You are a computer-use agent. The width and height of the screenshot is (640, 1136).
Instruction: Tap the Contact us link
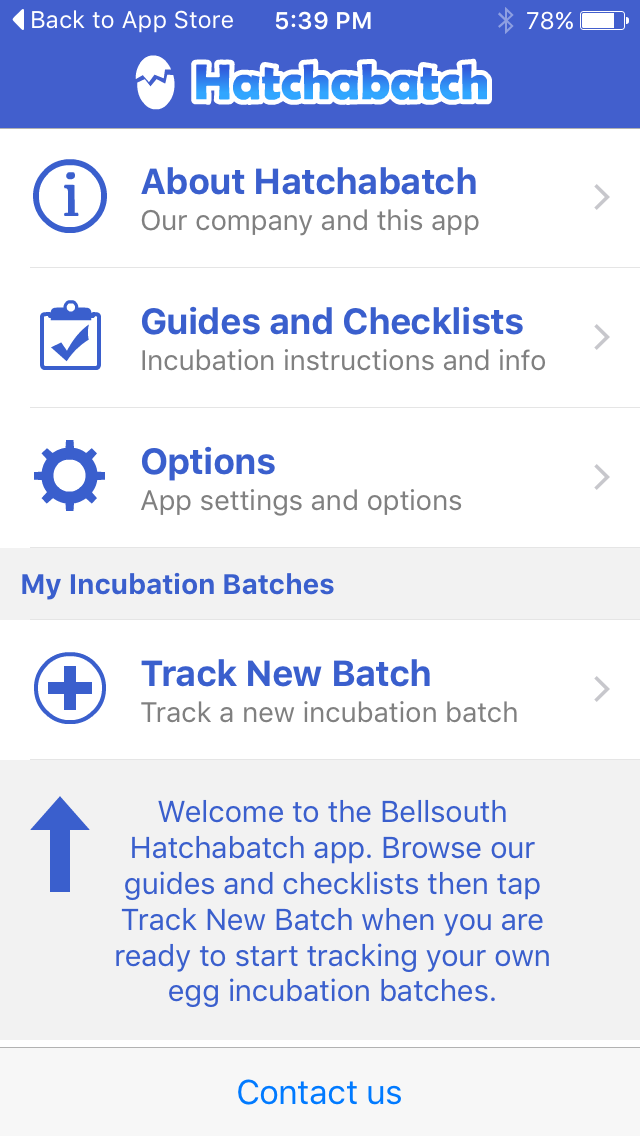click(319, 1092)
